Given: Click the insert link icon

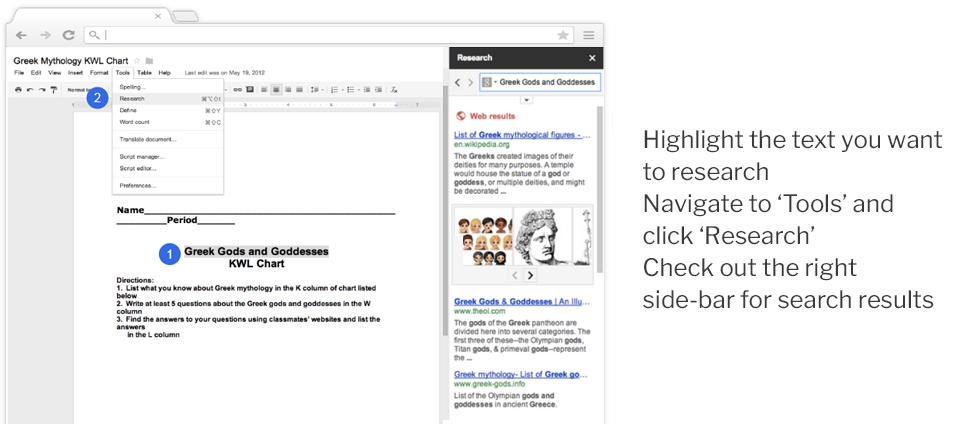Looking at the screenshot, I should [237, 90].
